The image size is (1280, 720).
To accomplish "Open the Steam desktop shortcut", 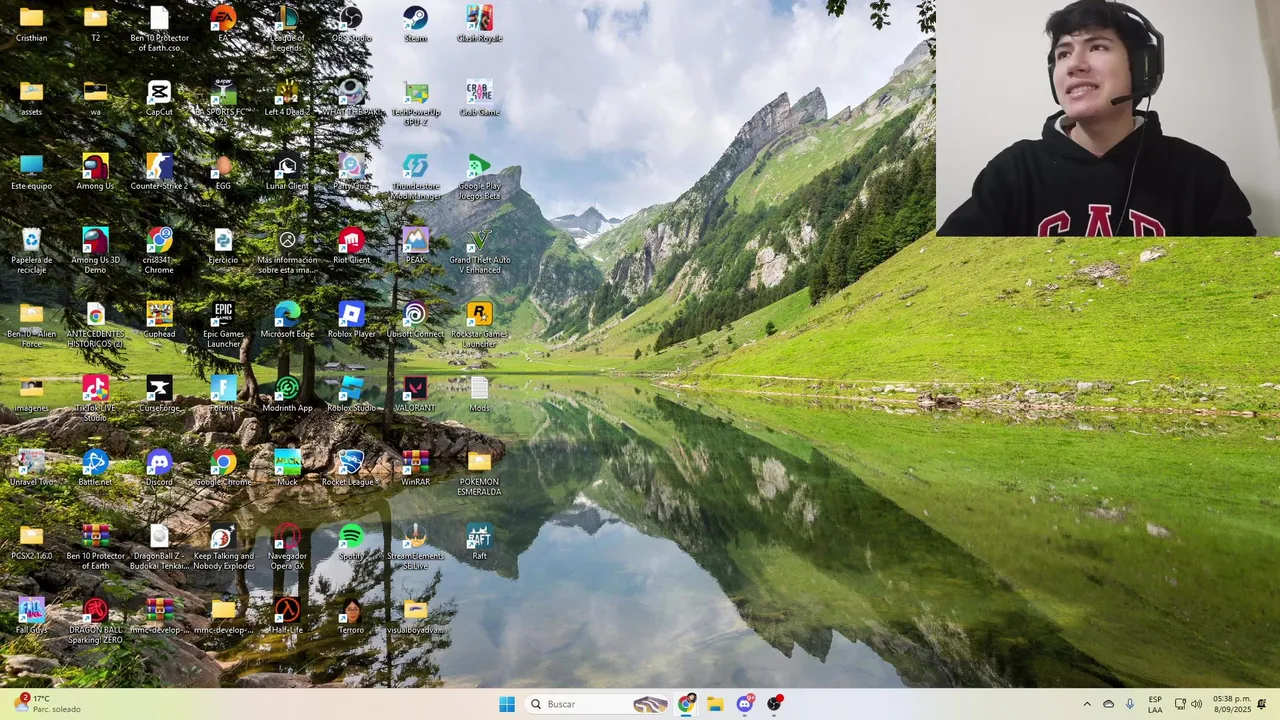I will pyautogui.click(x=415, y=24).
